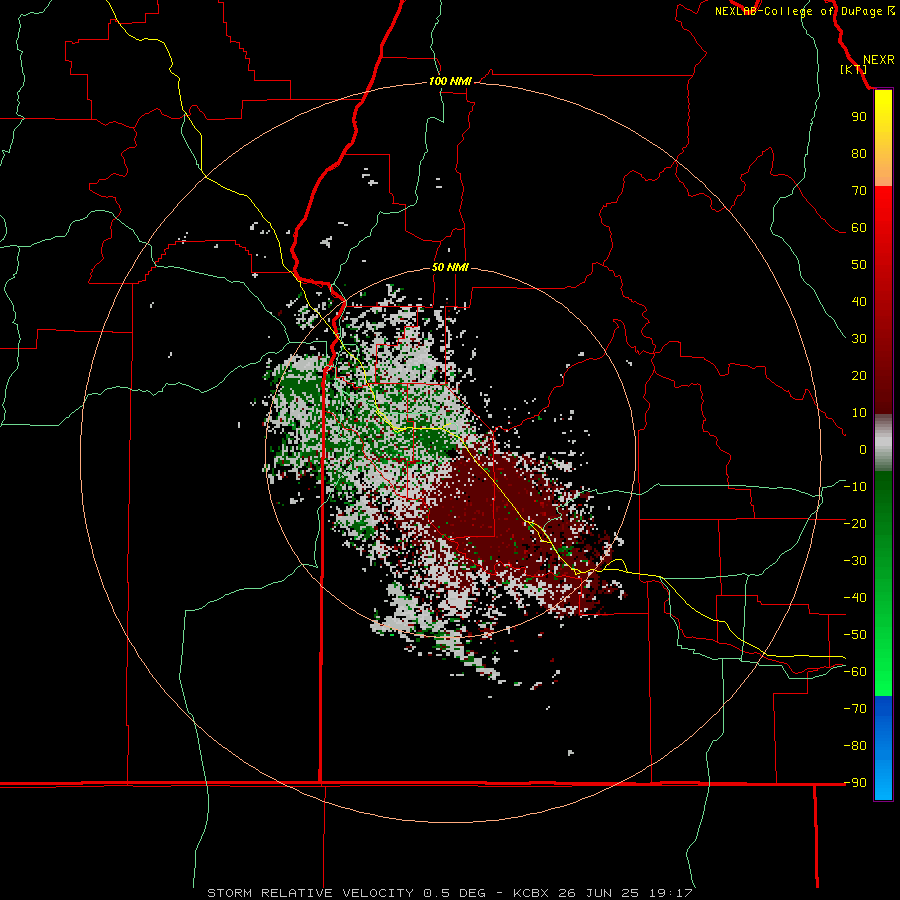Click the 90 value on velocity scale
900x900 pixels.
pyautogui.click(x=859, y=117)
